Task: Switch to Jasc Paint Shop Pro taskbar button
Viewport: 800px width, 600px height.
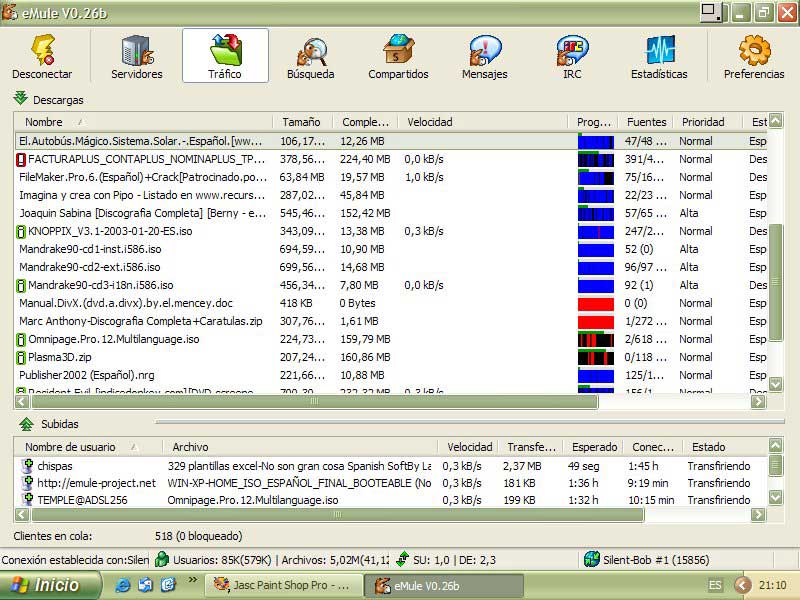Action: tap(284, 585)
